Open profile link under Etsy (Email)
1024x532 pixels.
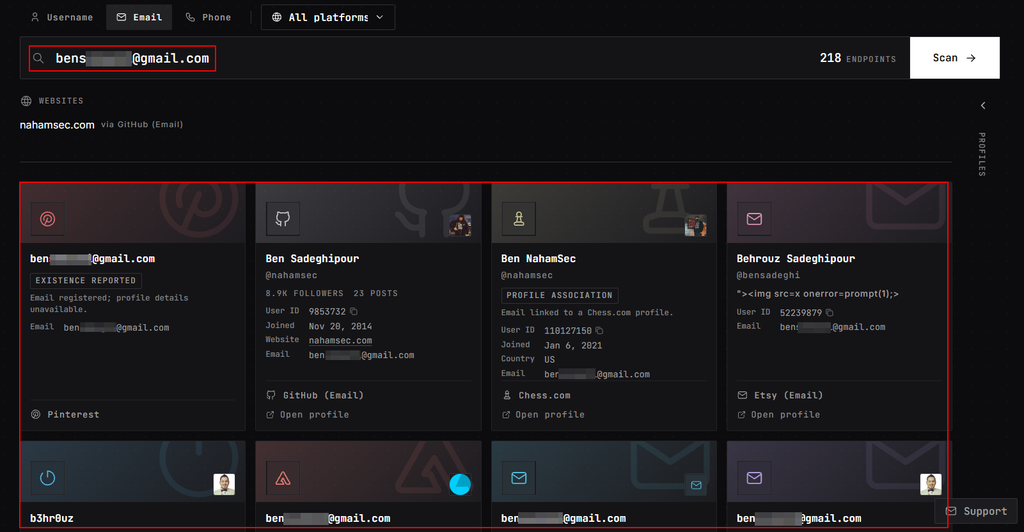[x=779, y=415]
